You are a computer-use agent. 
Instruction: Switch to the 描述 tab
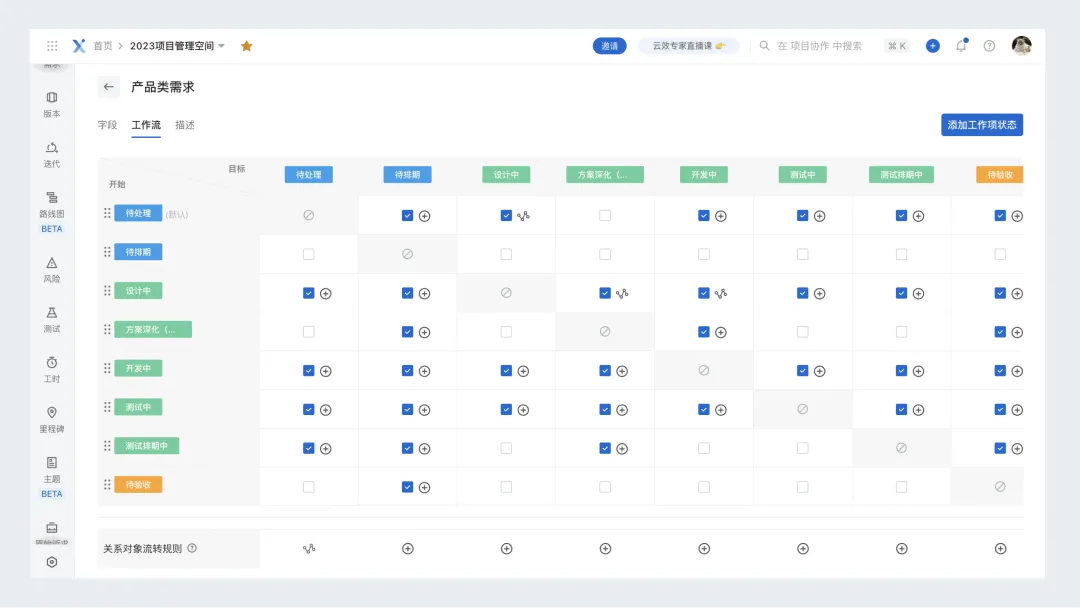185,125
